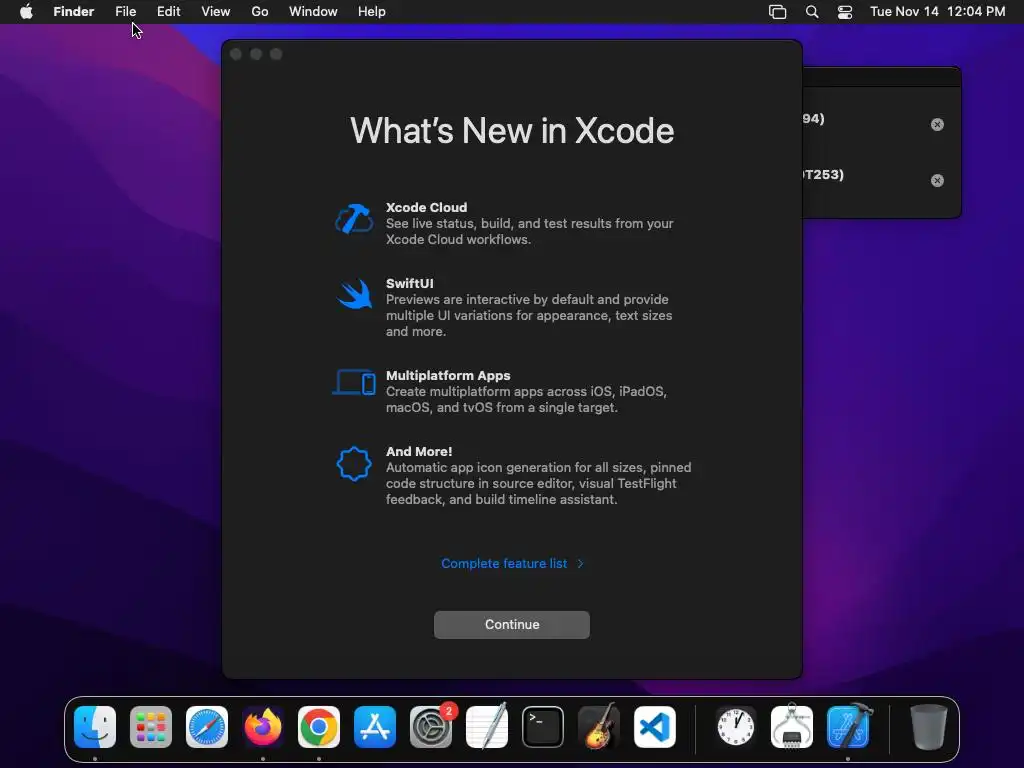
Task: Open the Help menu
Action: coord(372,12)
